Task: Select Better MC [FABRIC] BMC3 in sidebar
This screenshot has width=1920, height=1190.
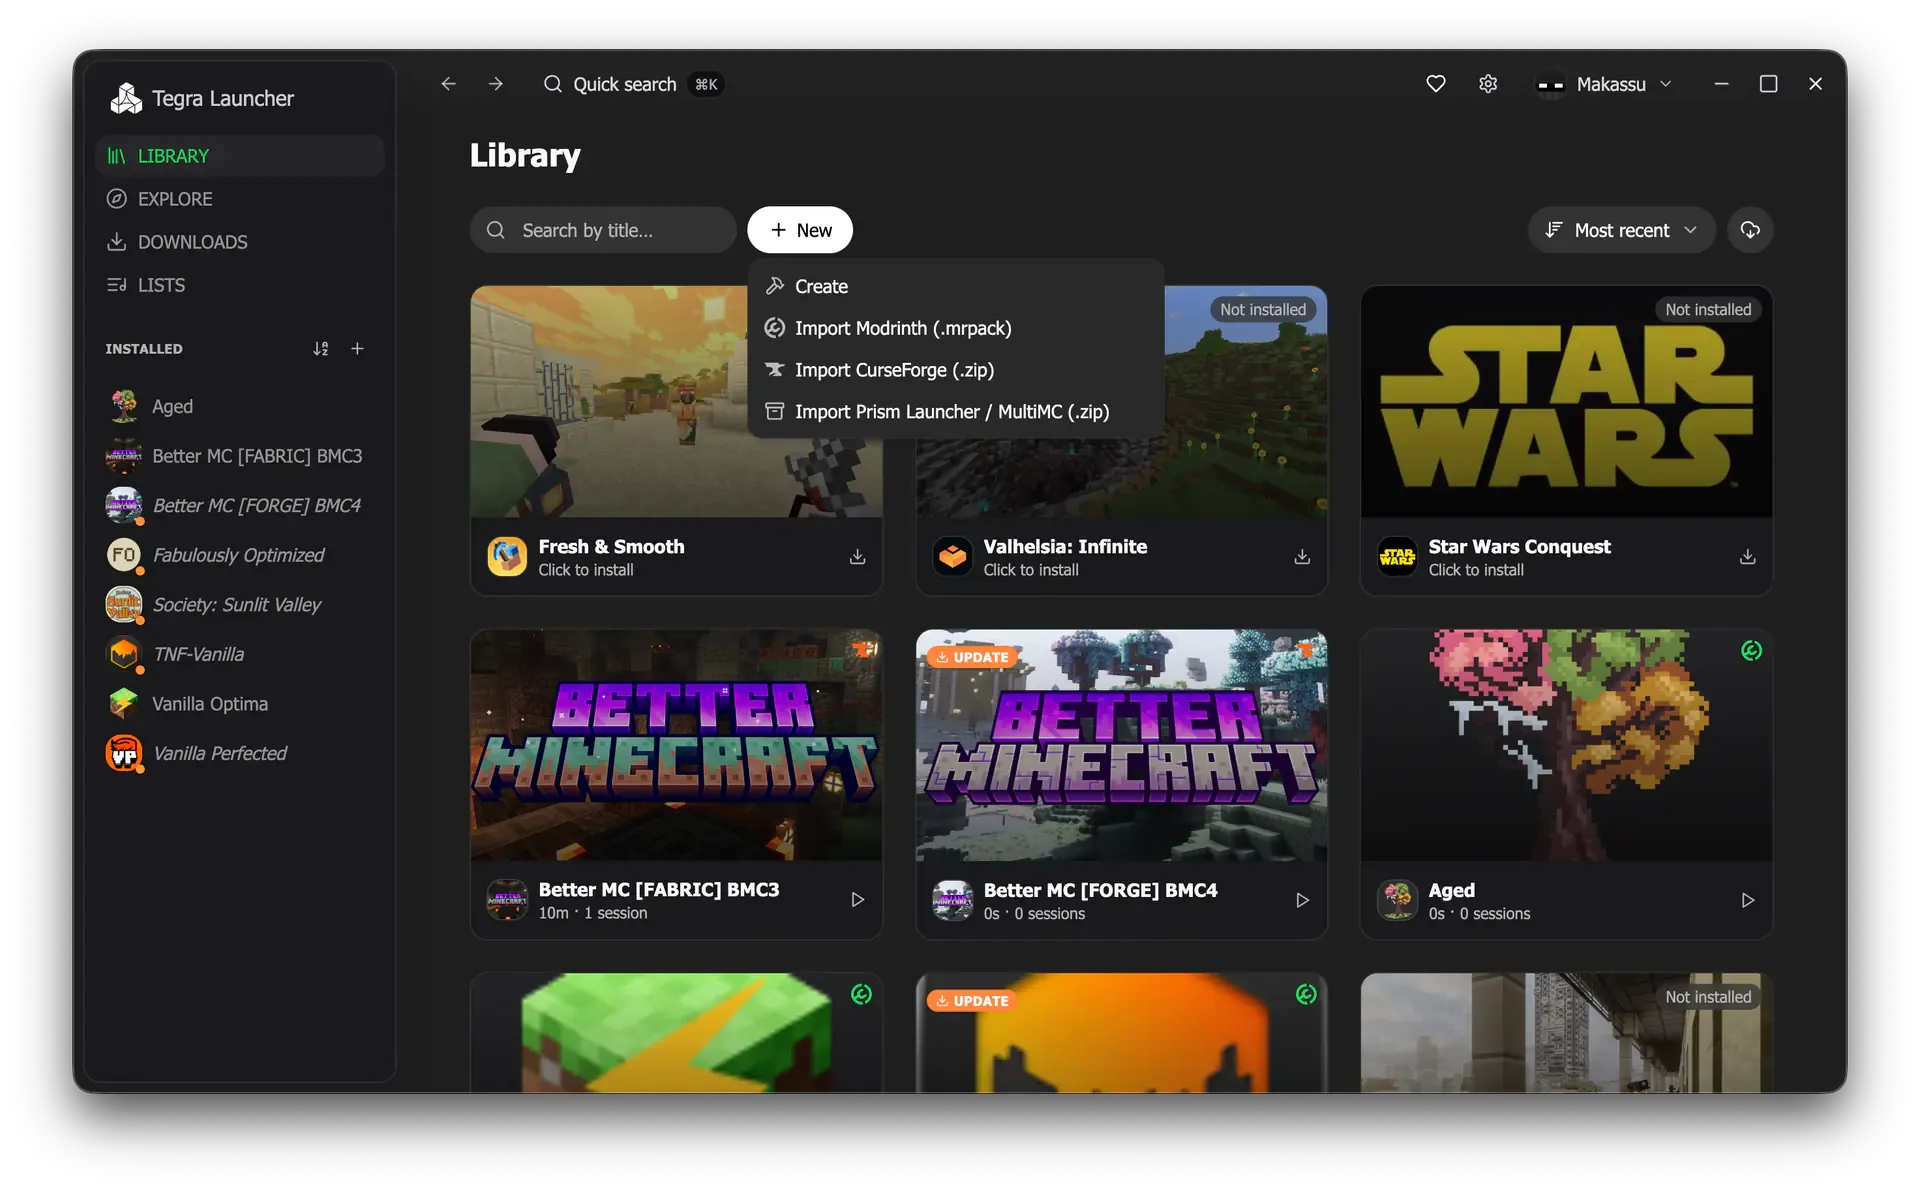Action: [x=240, y=456]
